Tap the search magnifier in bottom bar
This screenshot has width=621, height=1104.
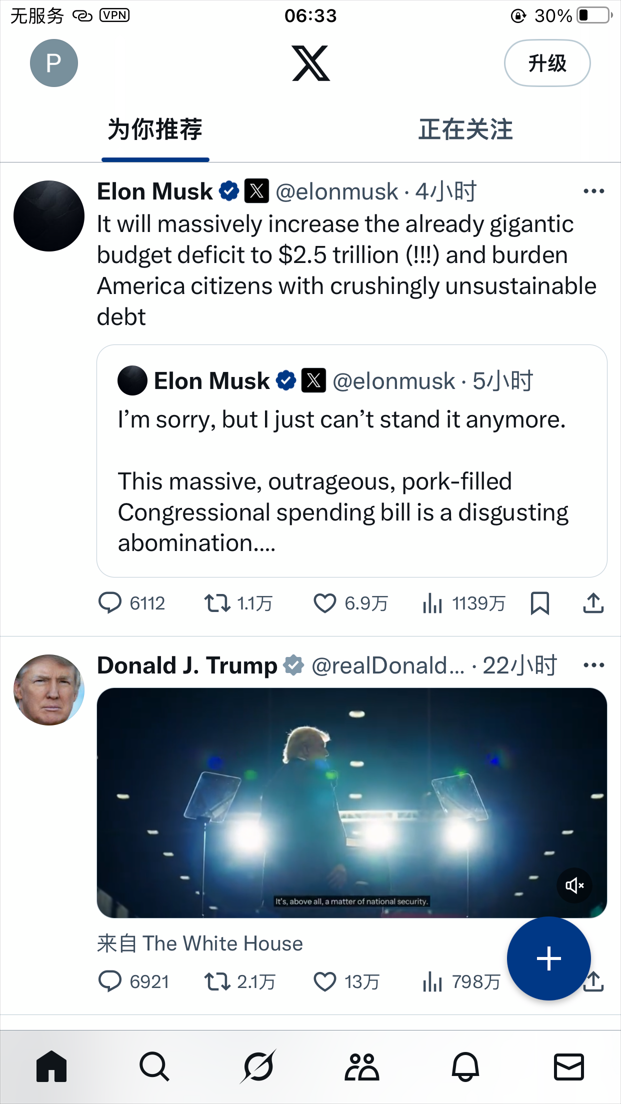[154, 1067]
